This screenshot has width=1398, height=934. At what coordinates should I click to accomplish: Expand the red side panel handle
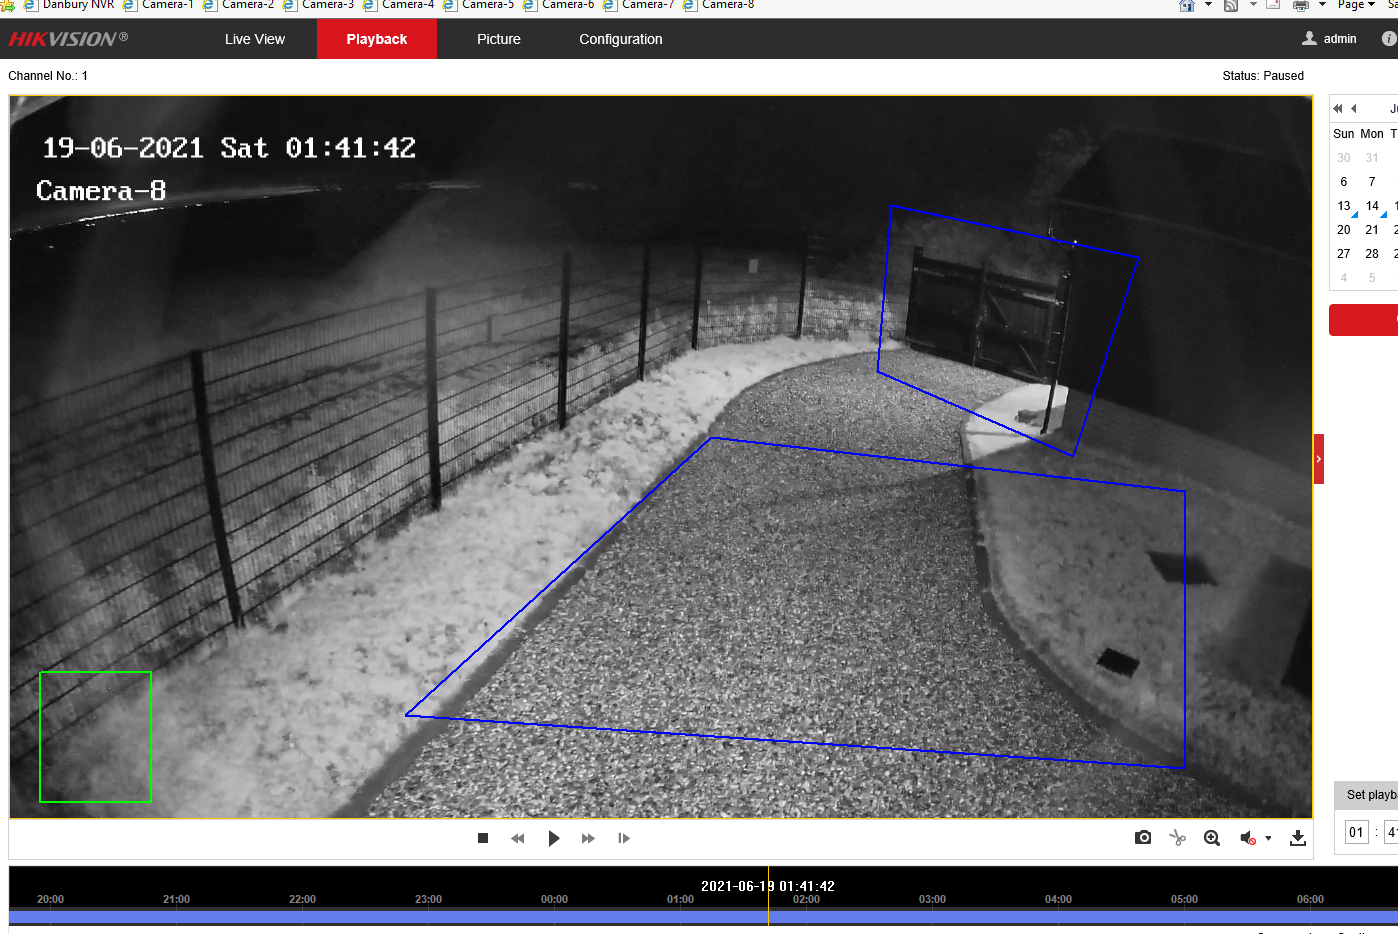pyautogui.click(x=1318, y=459)
